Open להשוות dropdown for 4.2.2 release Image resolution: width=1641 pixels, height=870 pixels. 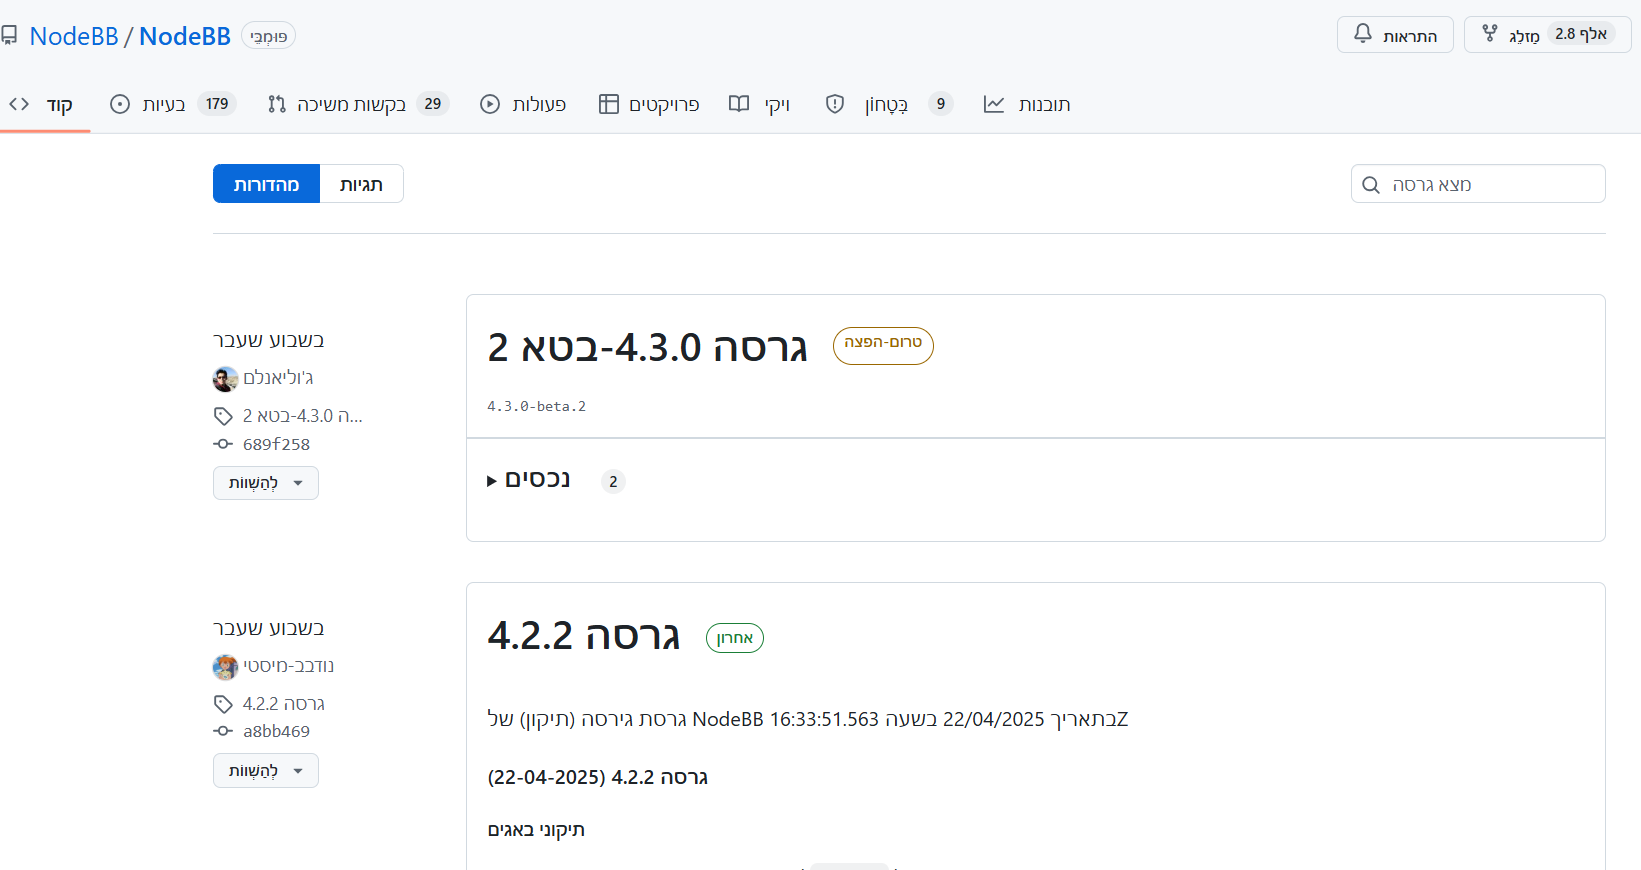266,771
